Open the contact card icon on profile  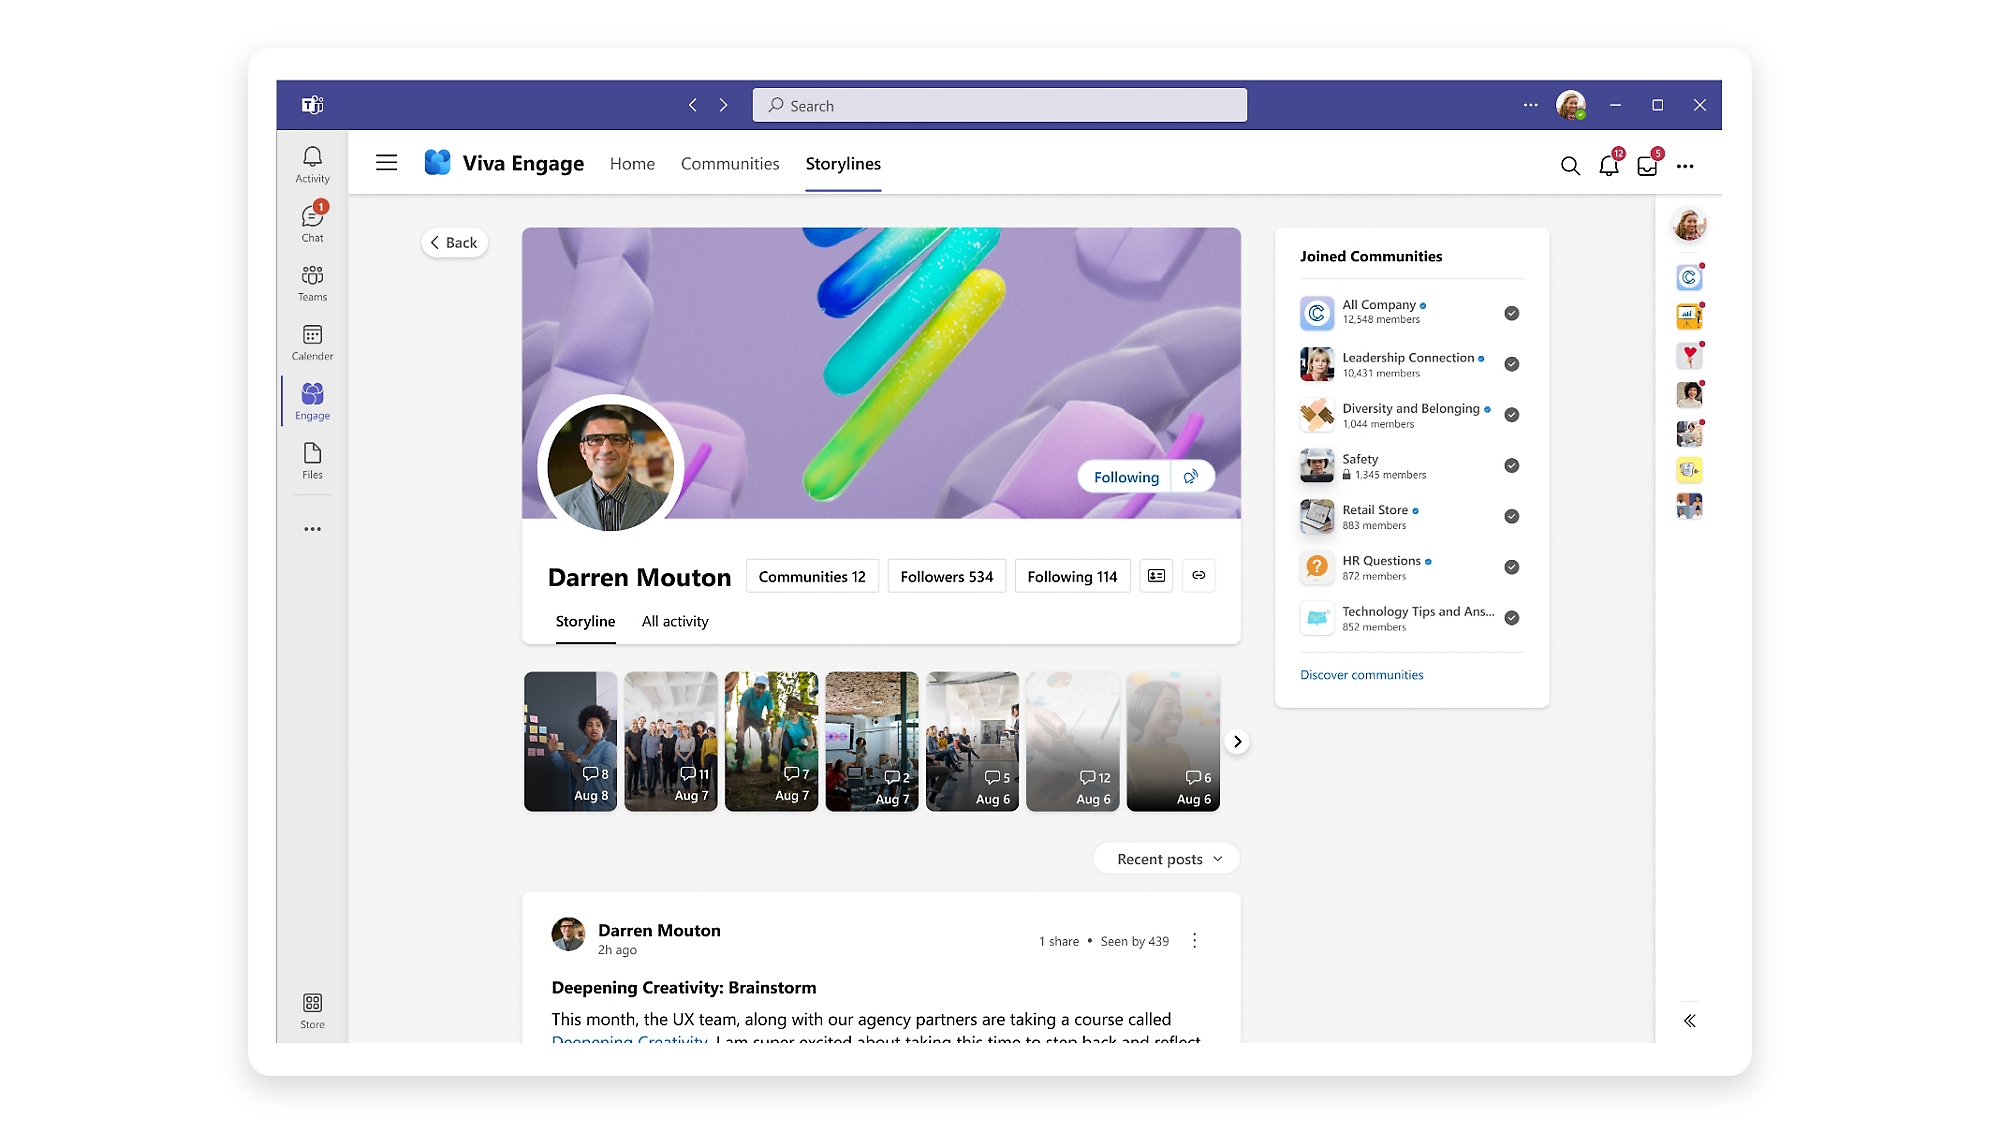click(1156, 575)
